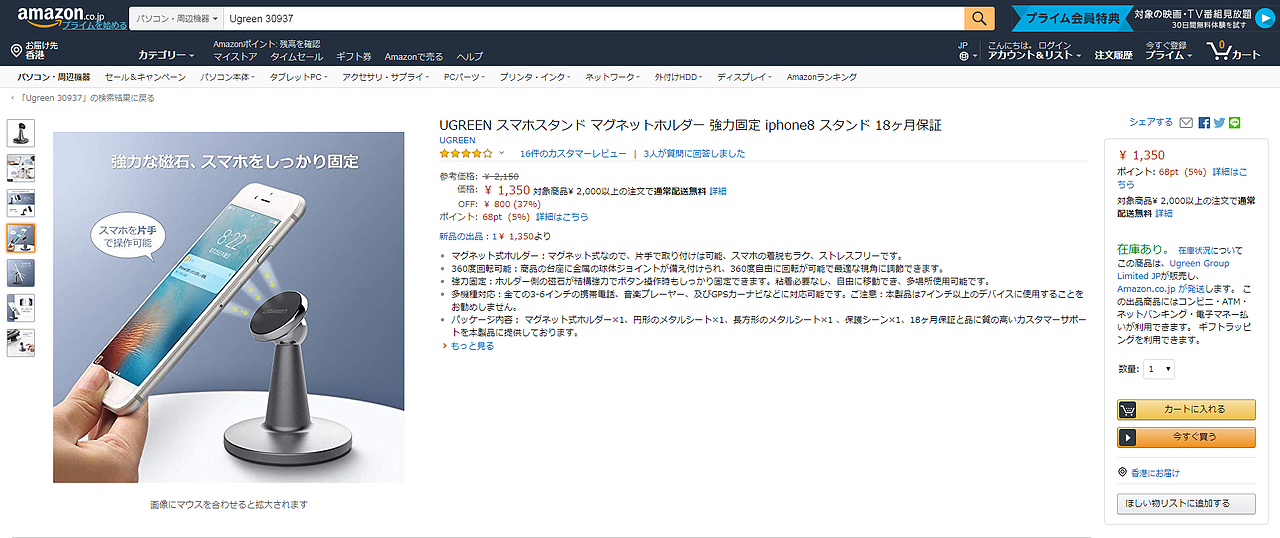Click 今すぐ買う buy now button
The width and height of the screenshot is (1280, 538).
(x=1186, y=437)
